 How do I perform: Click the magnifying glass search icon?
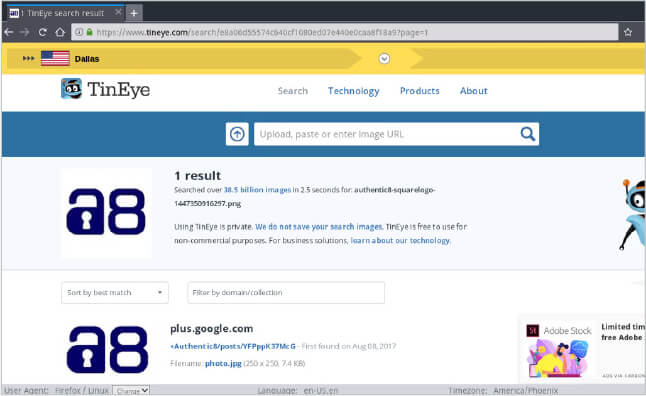pos(527,134)
